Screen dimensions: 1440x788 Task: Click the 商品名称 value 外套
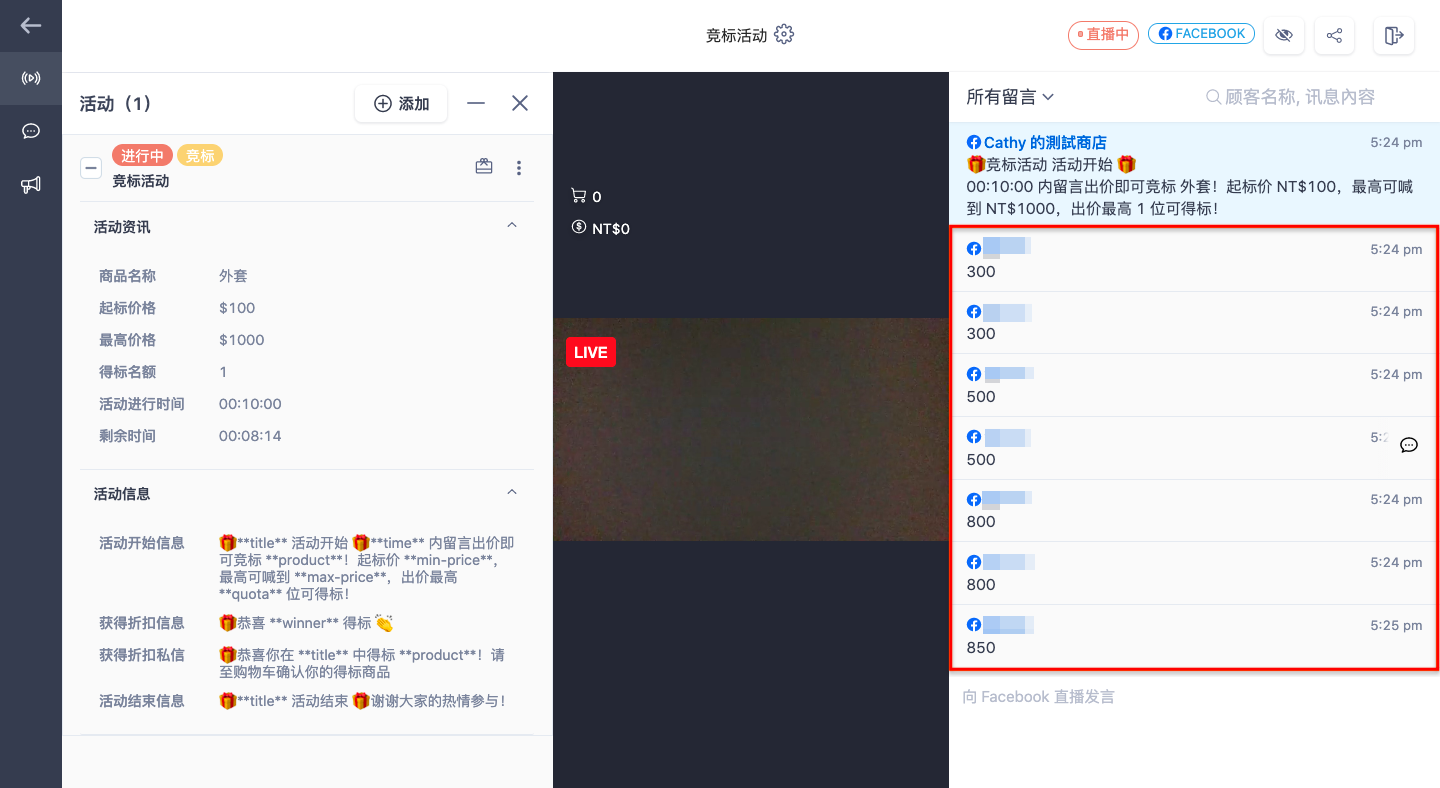tap(233, 276)
